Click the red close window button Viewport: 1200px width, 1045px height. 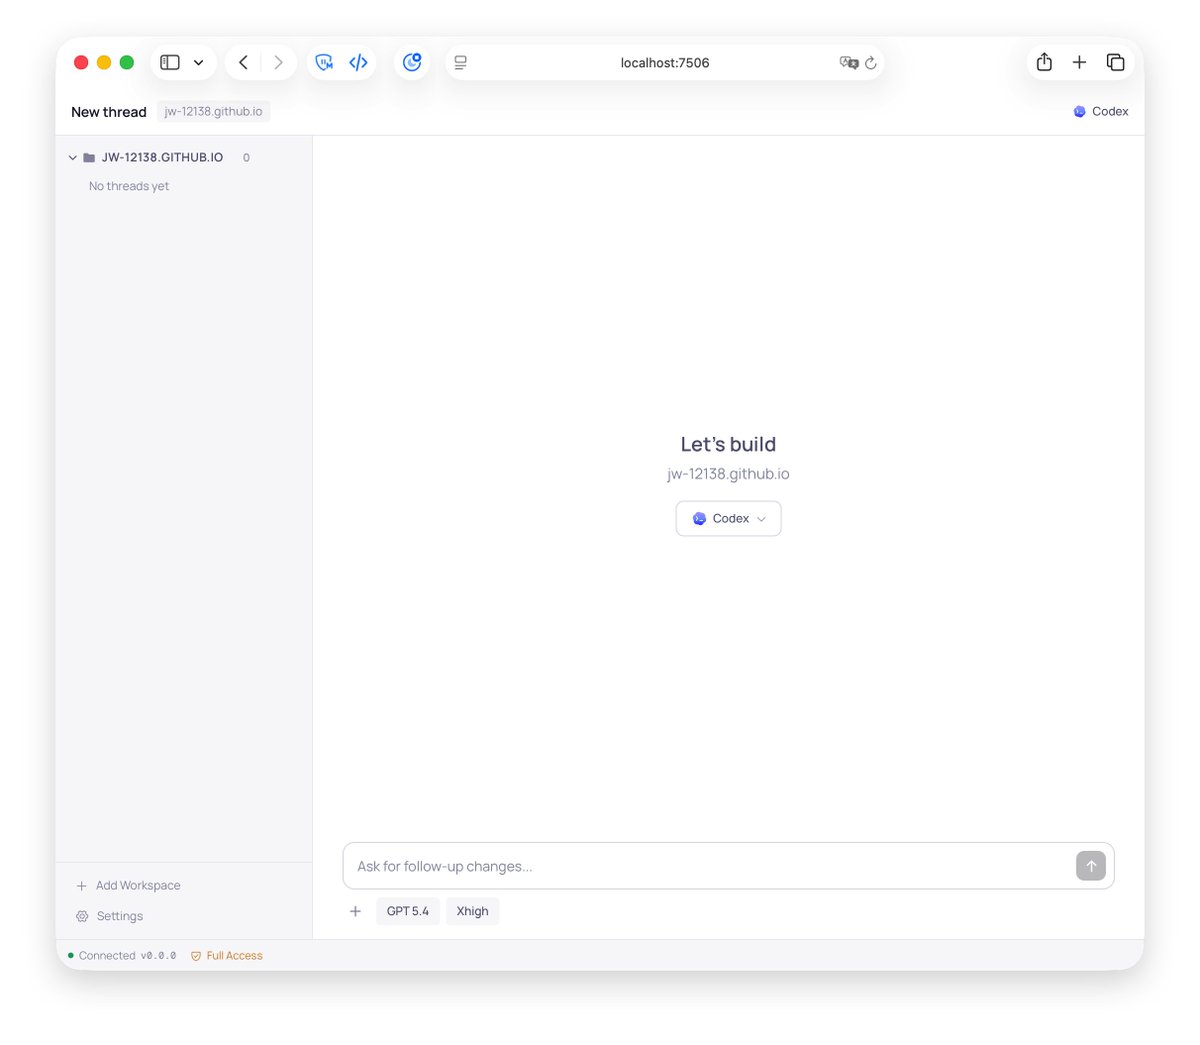(x=81, y=62)
